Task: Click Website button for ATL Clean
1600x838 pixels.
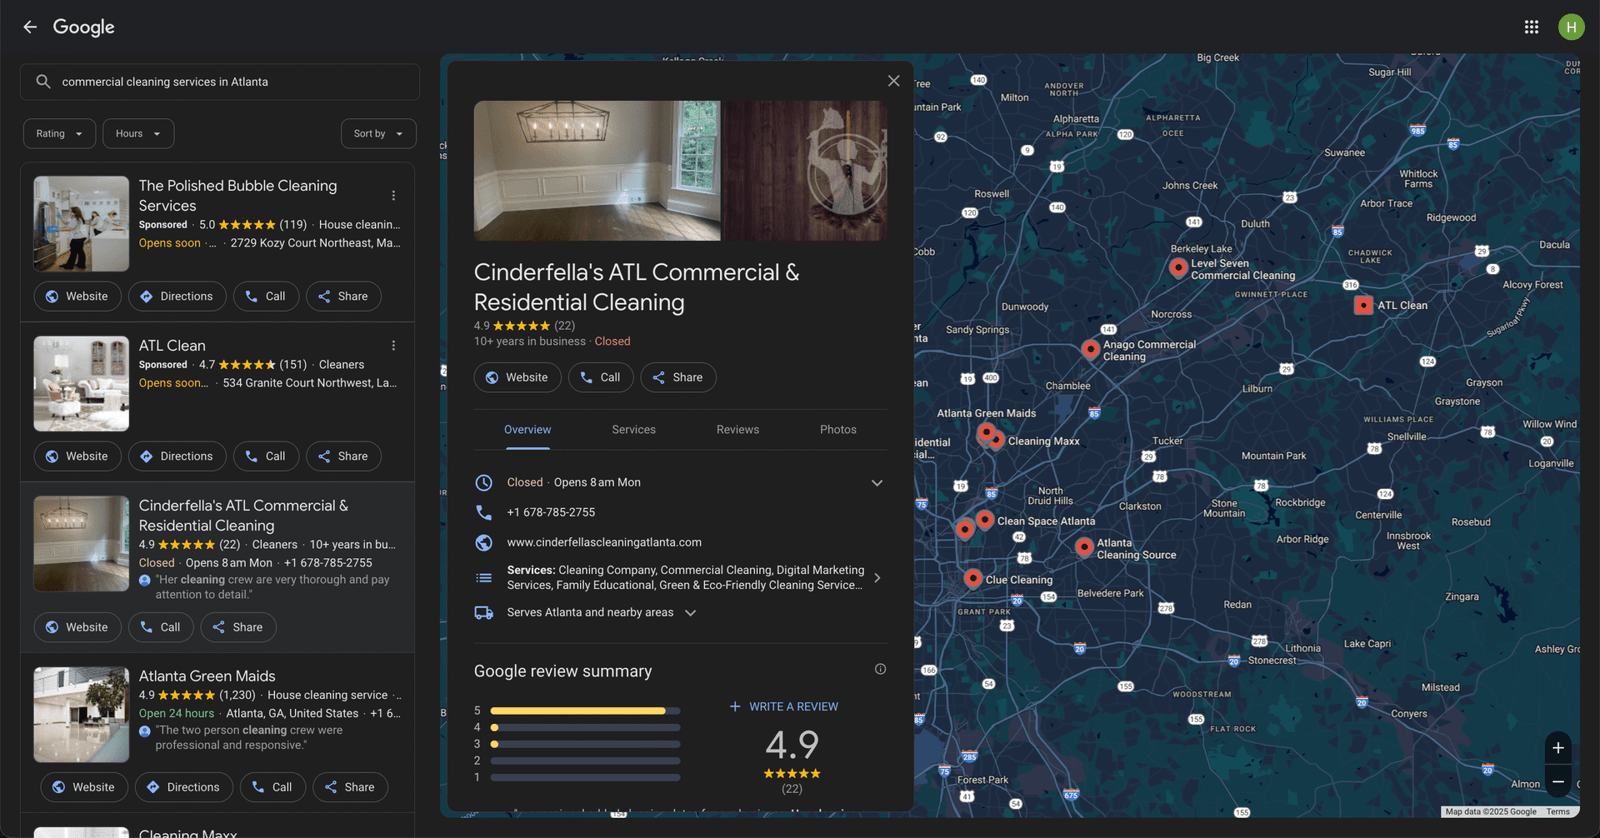Action: [x=77, y=456]
